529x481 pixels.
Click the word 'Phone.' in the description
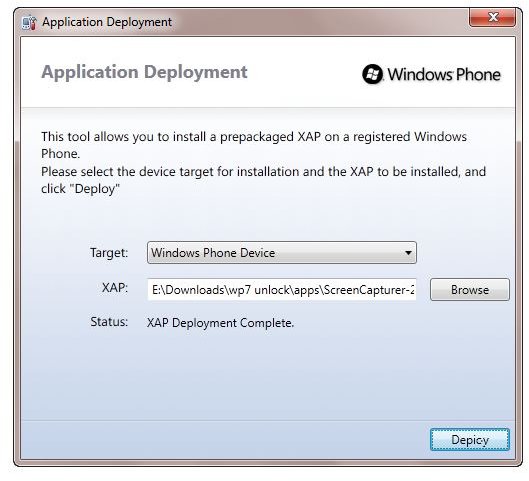61,154
